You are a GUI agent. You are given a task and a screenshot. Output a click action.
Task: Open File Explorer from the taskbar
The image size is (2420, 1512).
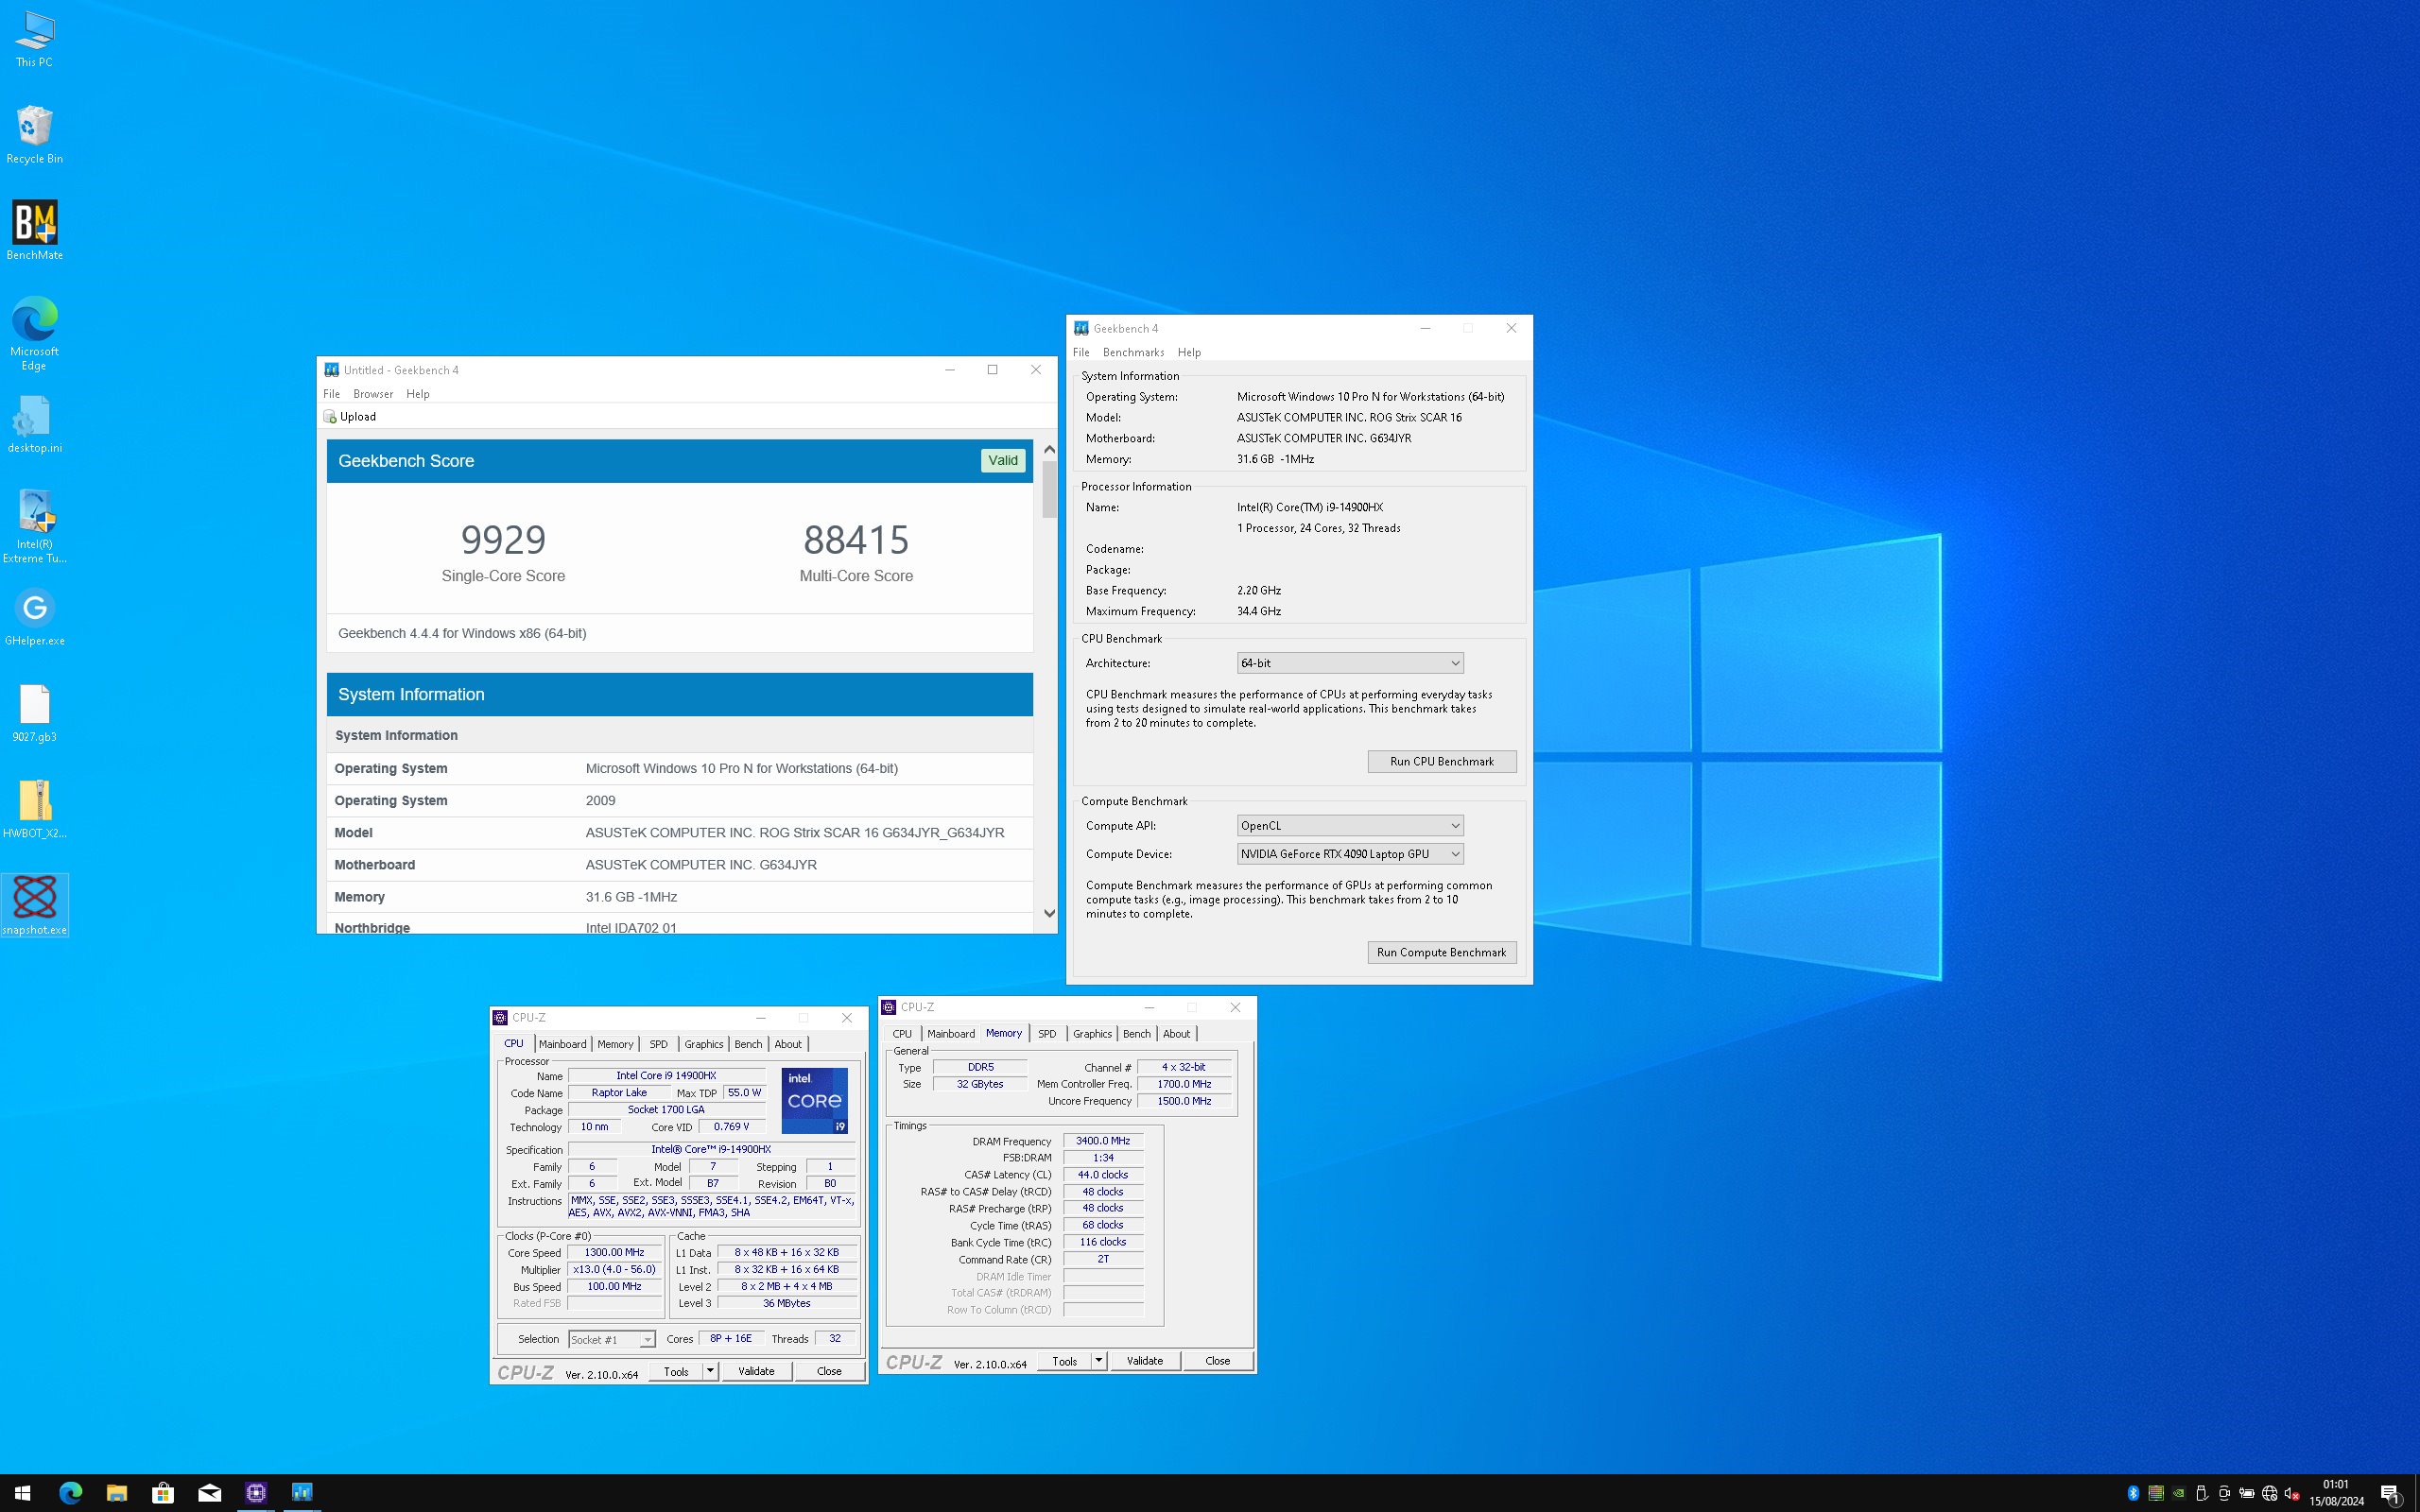(x=116, y=1493)
